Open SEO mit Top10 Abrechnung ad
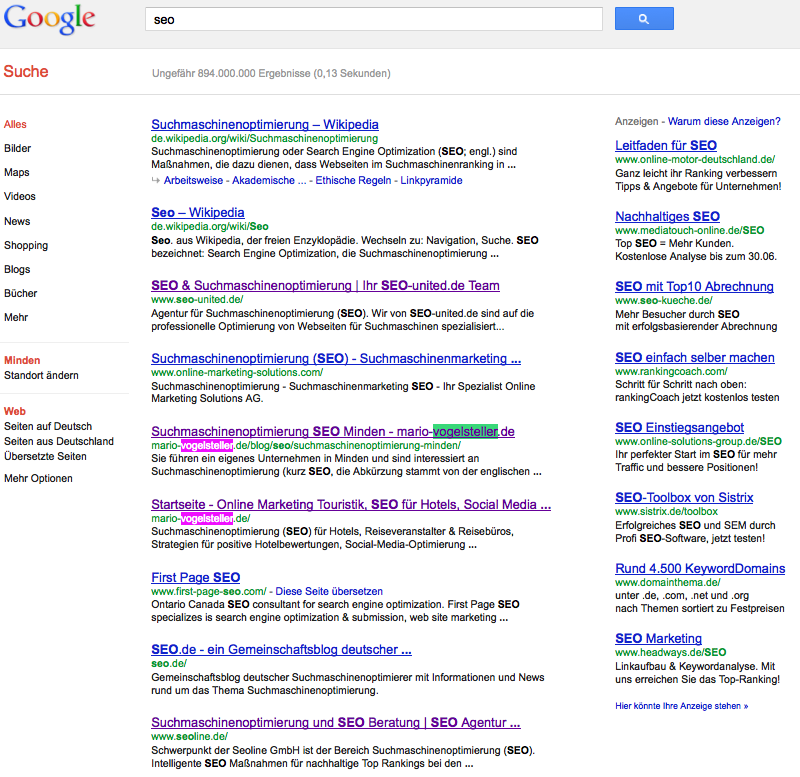The image size is (800, 777). 694,287
